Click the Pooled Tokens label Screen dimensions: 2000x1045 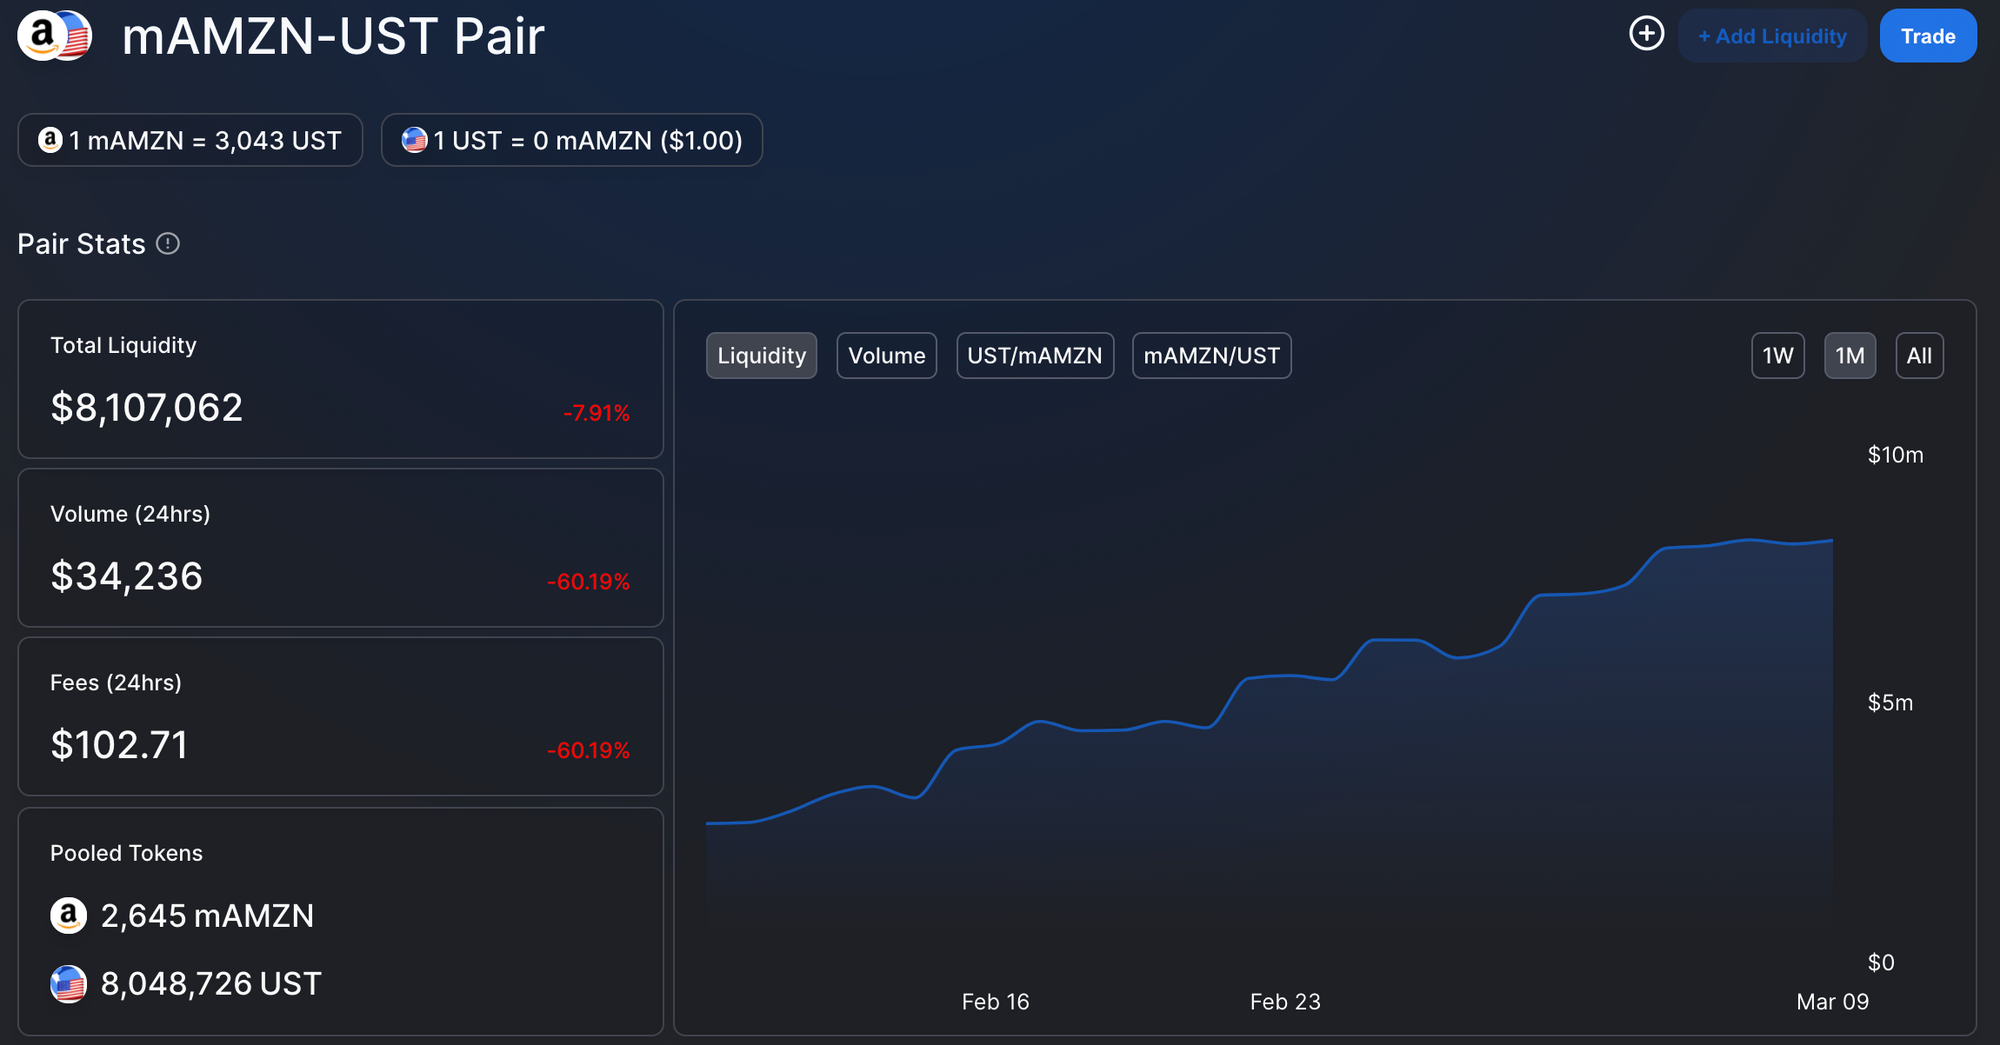(126, 853)
